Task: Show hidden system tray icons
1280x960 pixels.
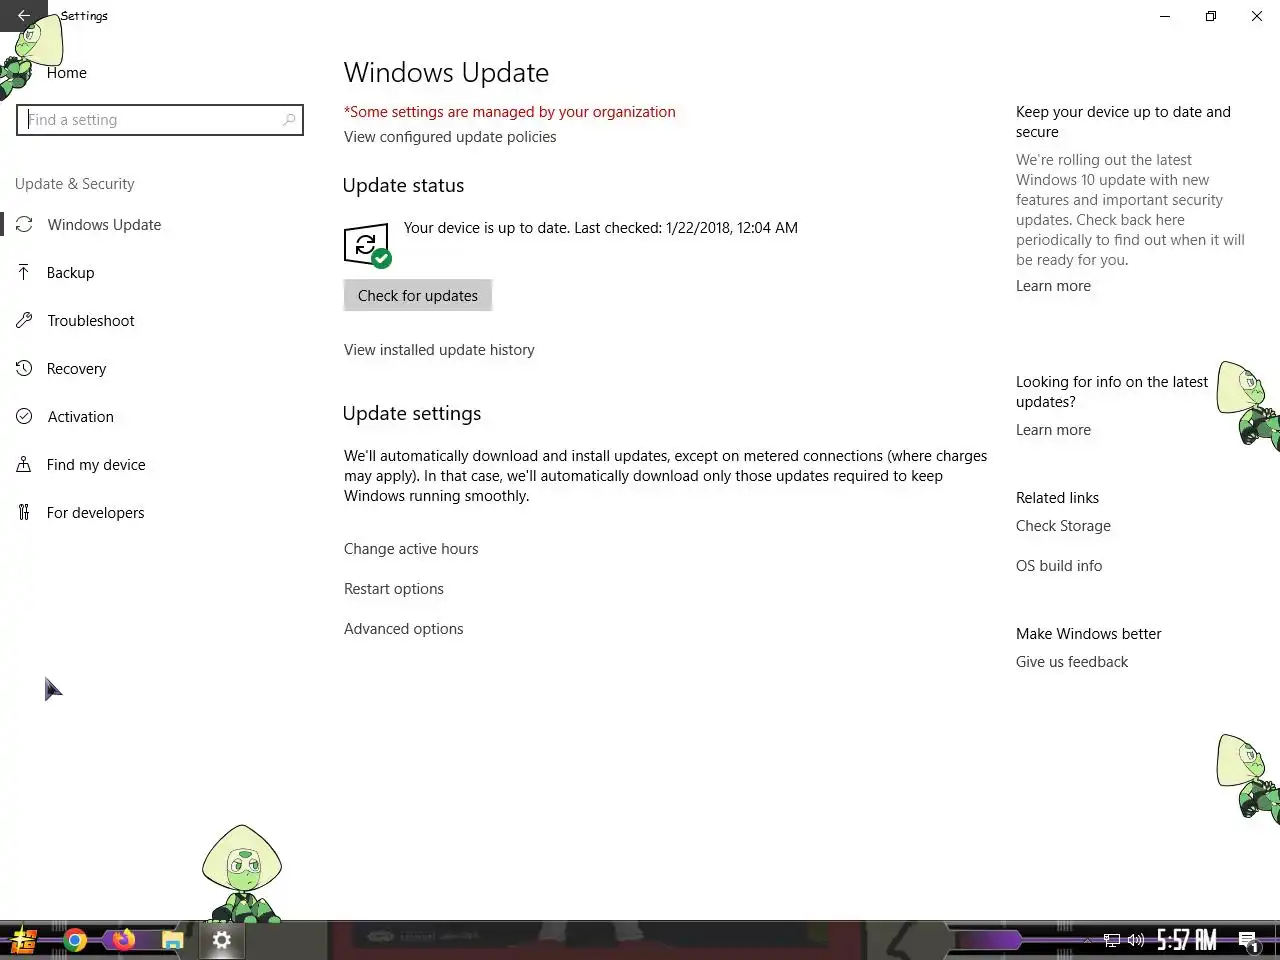Action: coord(1088,940)
